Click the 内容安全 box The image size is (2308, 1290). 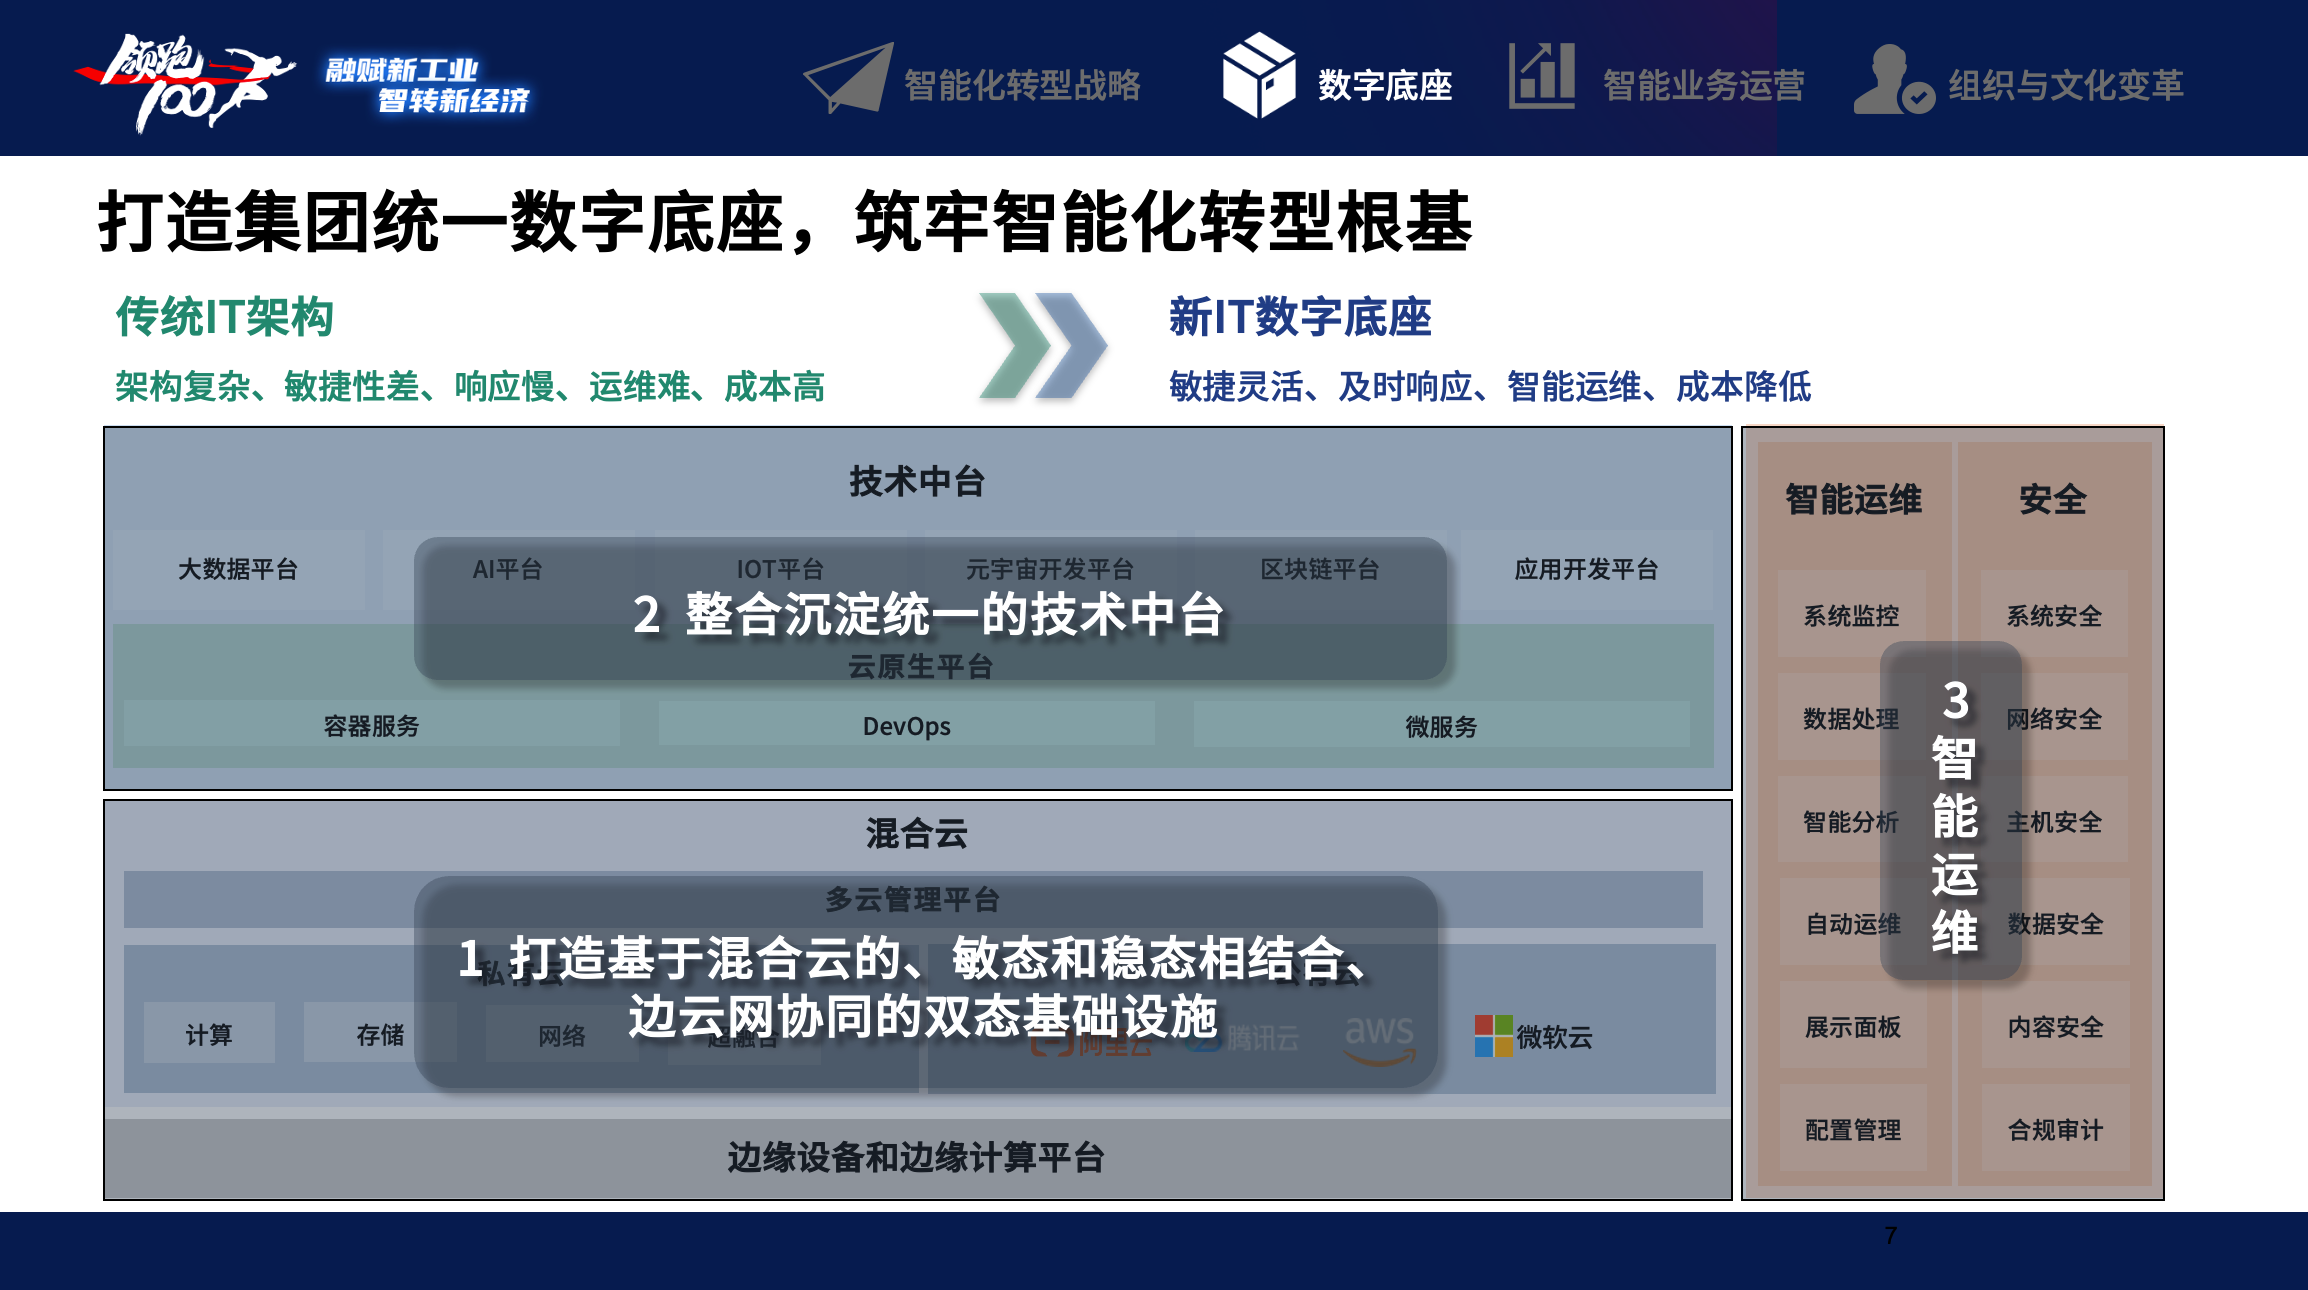(2055, 1026)
